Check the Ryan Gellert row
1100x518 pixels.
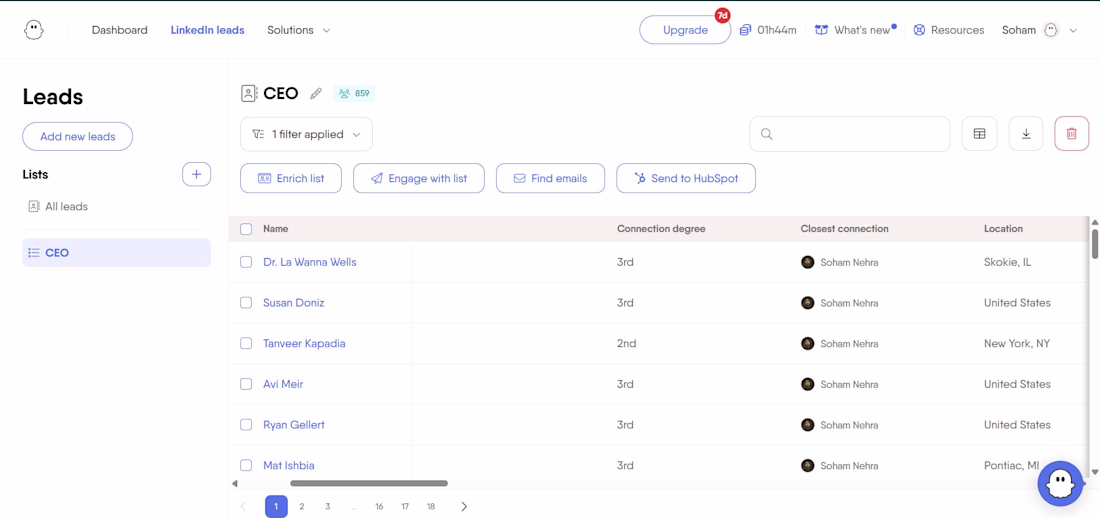(x=246, y=425)
